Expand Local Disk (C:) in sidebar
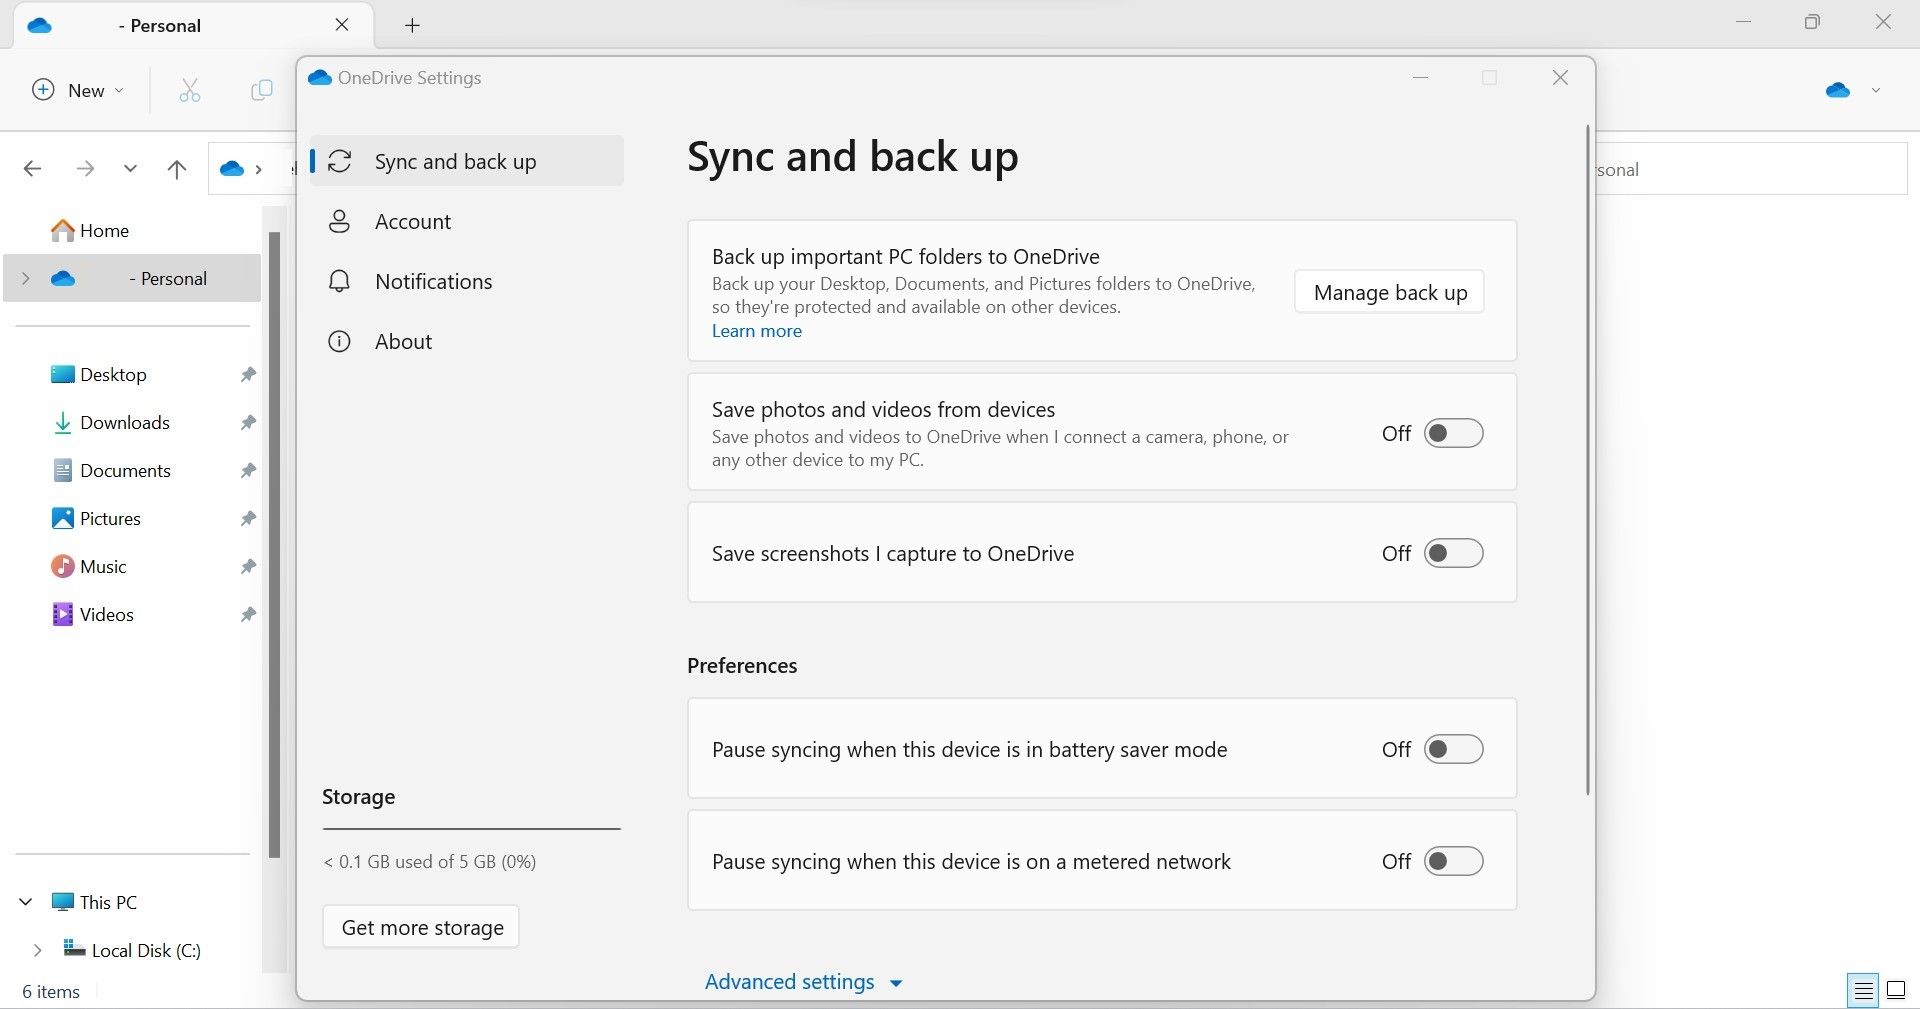Image resolution: width=1920 pixels, height=1009 pixels. point(39,950)
